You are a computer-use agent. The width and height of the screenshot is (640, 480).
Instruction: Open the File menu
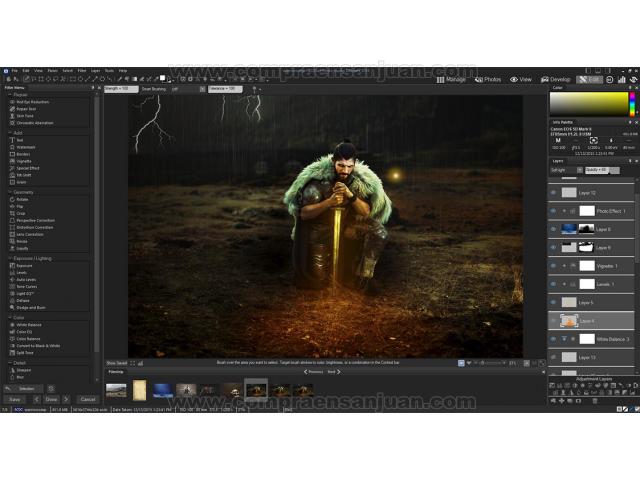tap(15, 71)
